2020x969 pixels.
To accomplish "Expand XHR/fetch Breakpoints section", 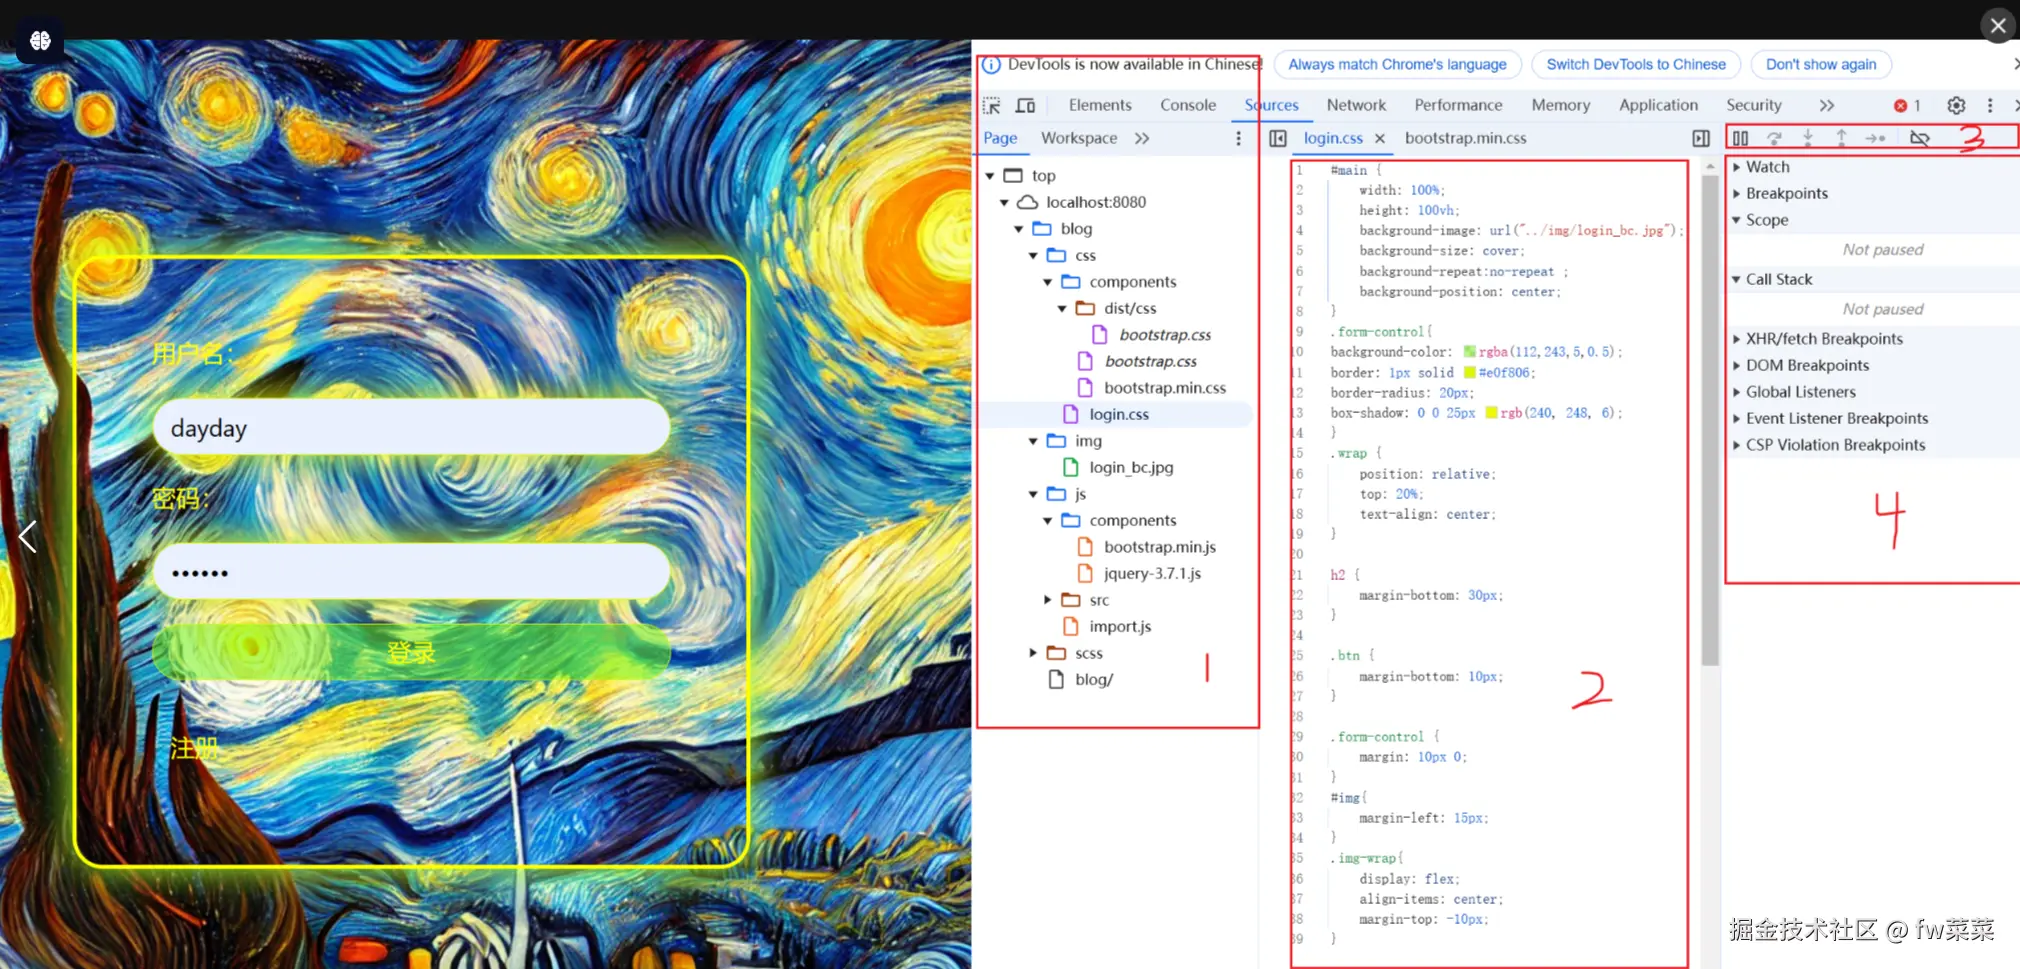I will (x=1737, y=339).
